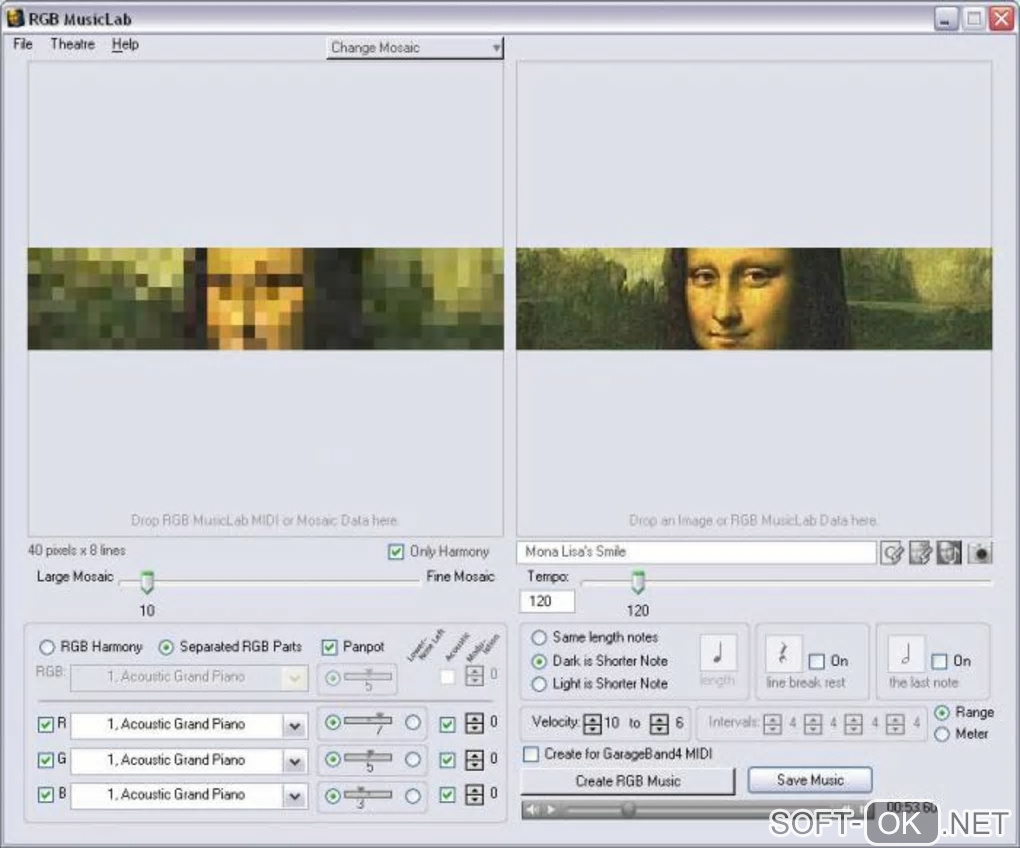Select the Meter radio button
Screen dimensions: 1020x848
tap(941, 734)
